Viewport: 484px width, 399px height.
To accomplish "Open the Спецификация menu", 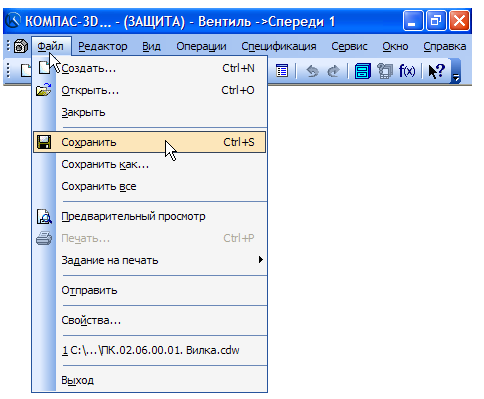I will coord(279,46).
